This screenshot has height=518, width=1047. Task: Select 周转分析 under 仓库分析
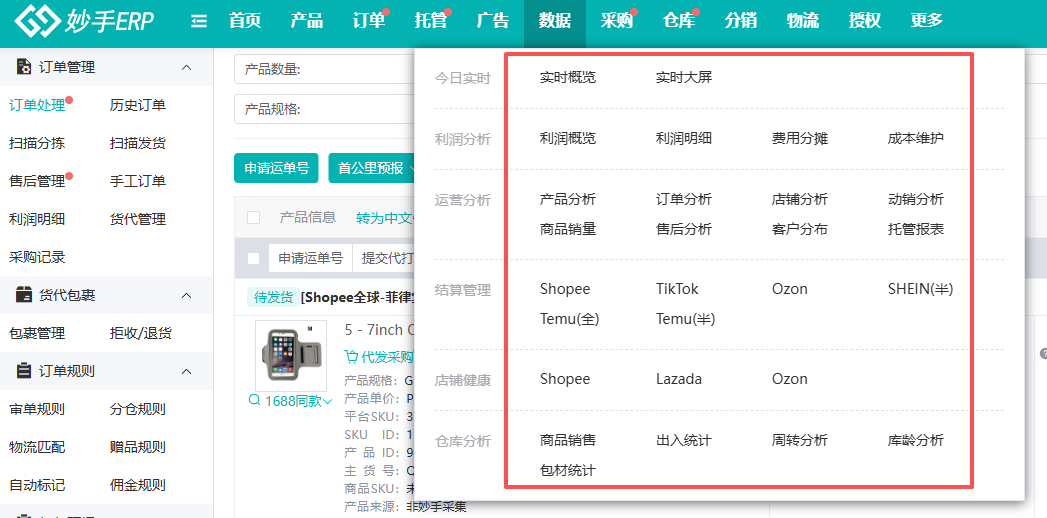[800, 441]
